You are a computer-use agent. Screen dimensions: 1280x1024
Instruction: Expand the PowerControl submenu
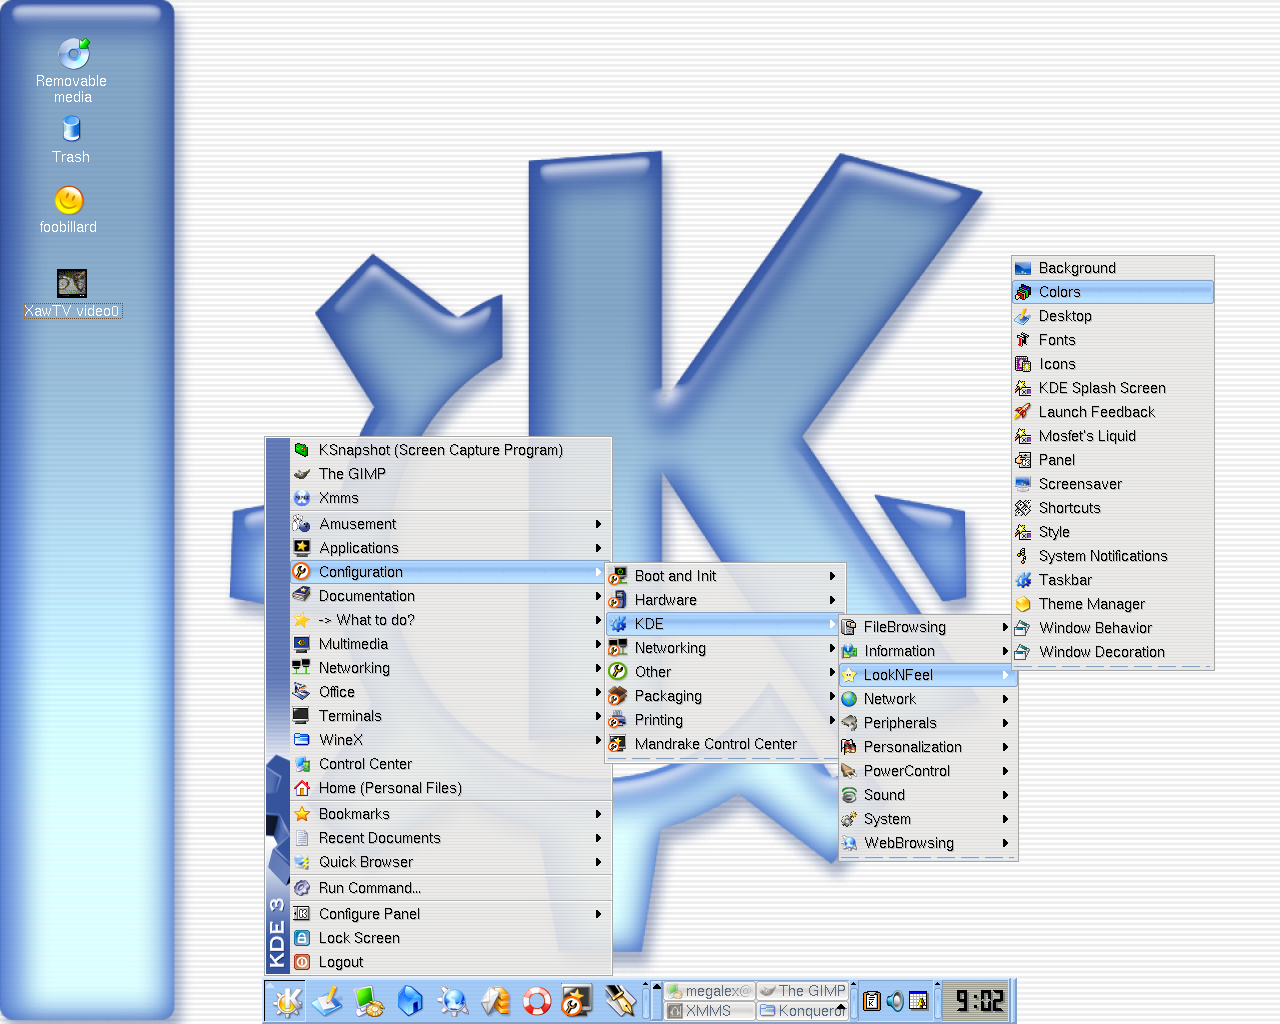(927, 771)
